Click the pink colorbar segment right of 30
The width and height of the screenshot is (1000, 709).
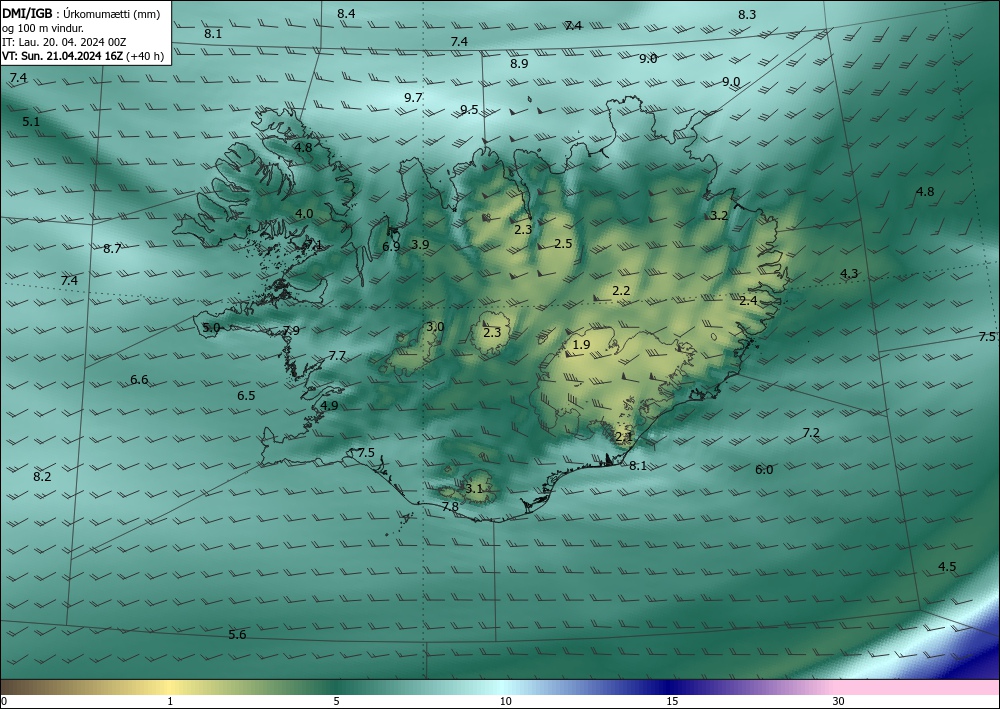pyautogui.click(x=918, y=687)
